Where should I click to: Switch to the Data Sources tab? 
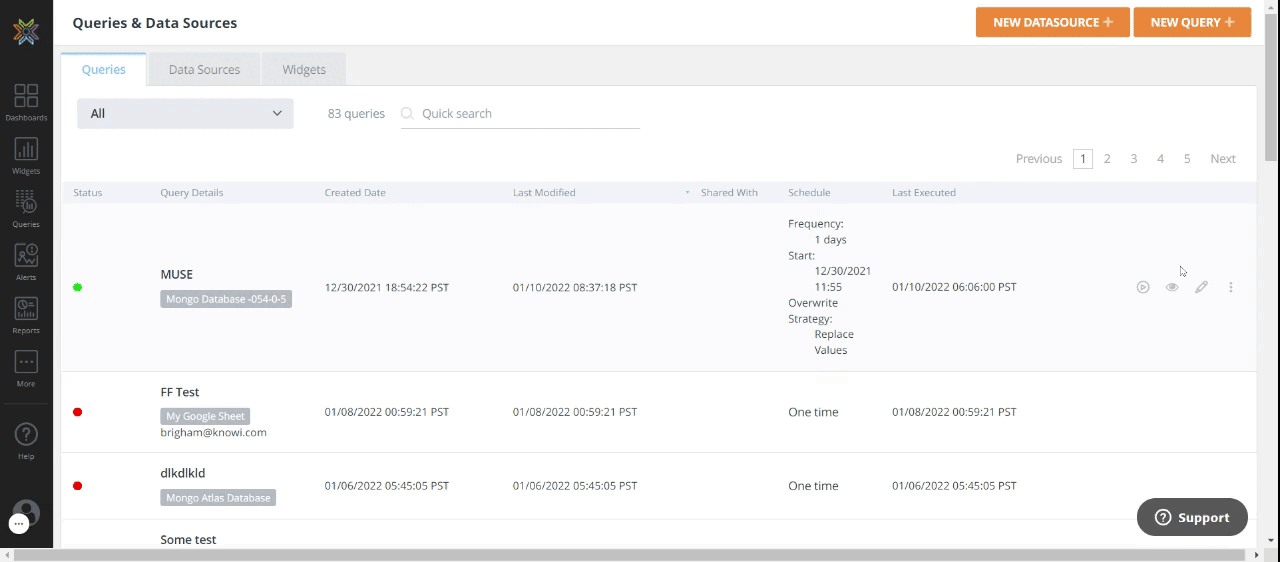click(x=204, y=70)
